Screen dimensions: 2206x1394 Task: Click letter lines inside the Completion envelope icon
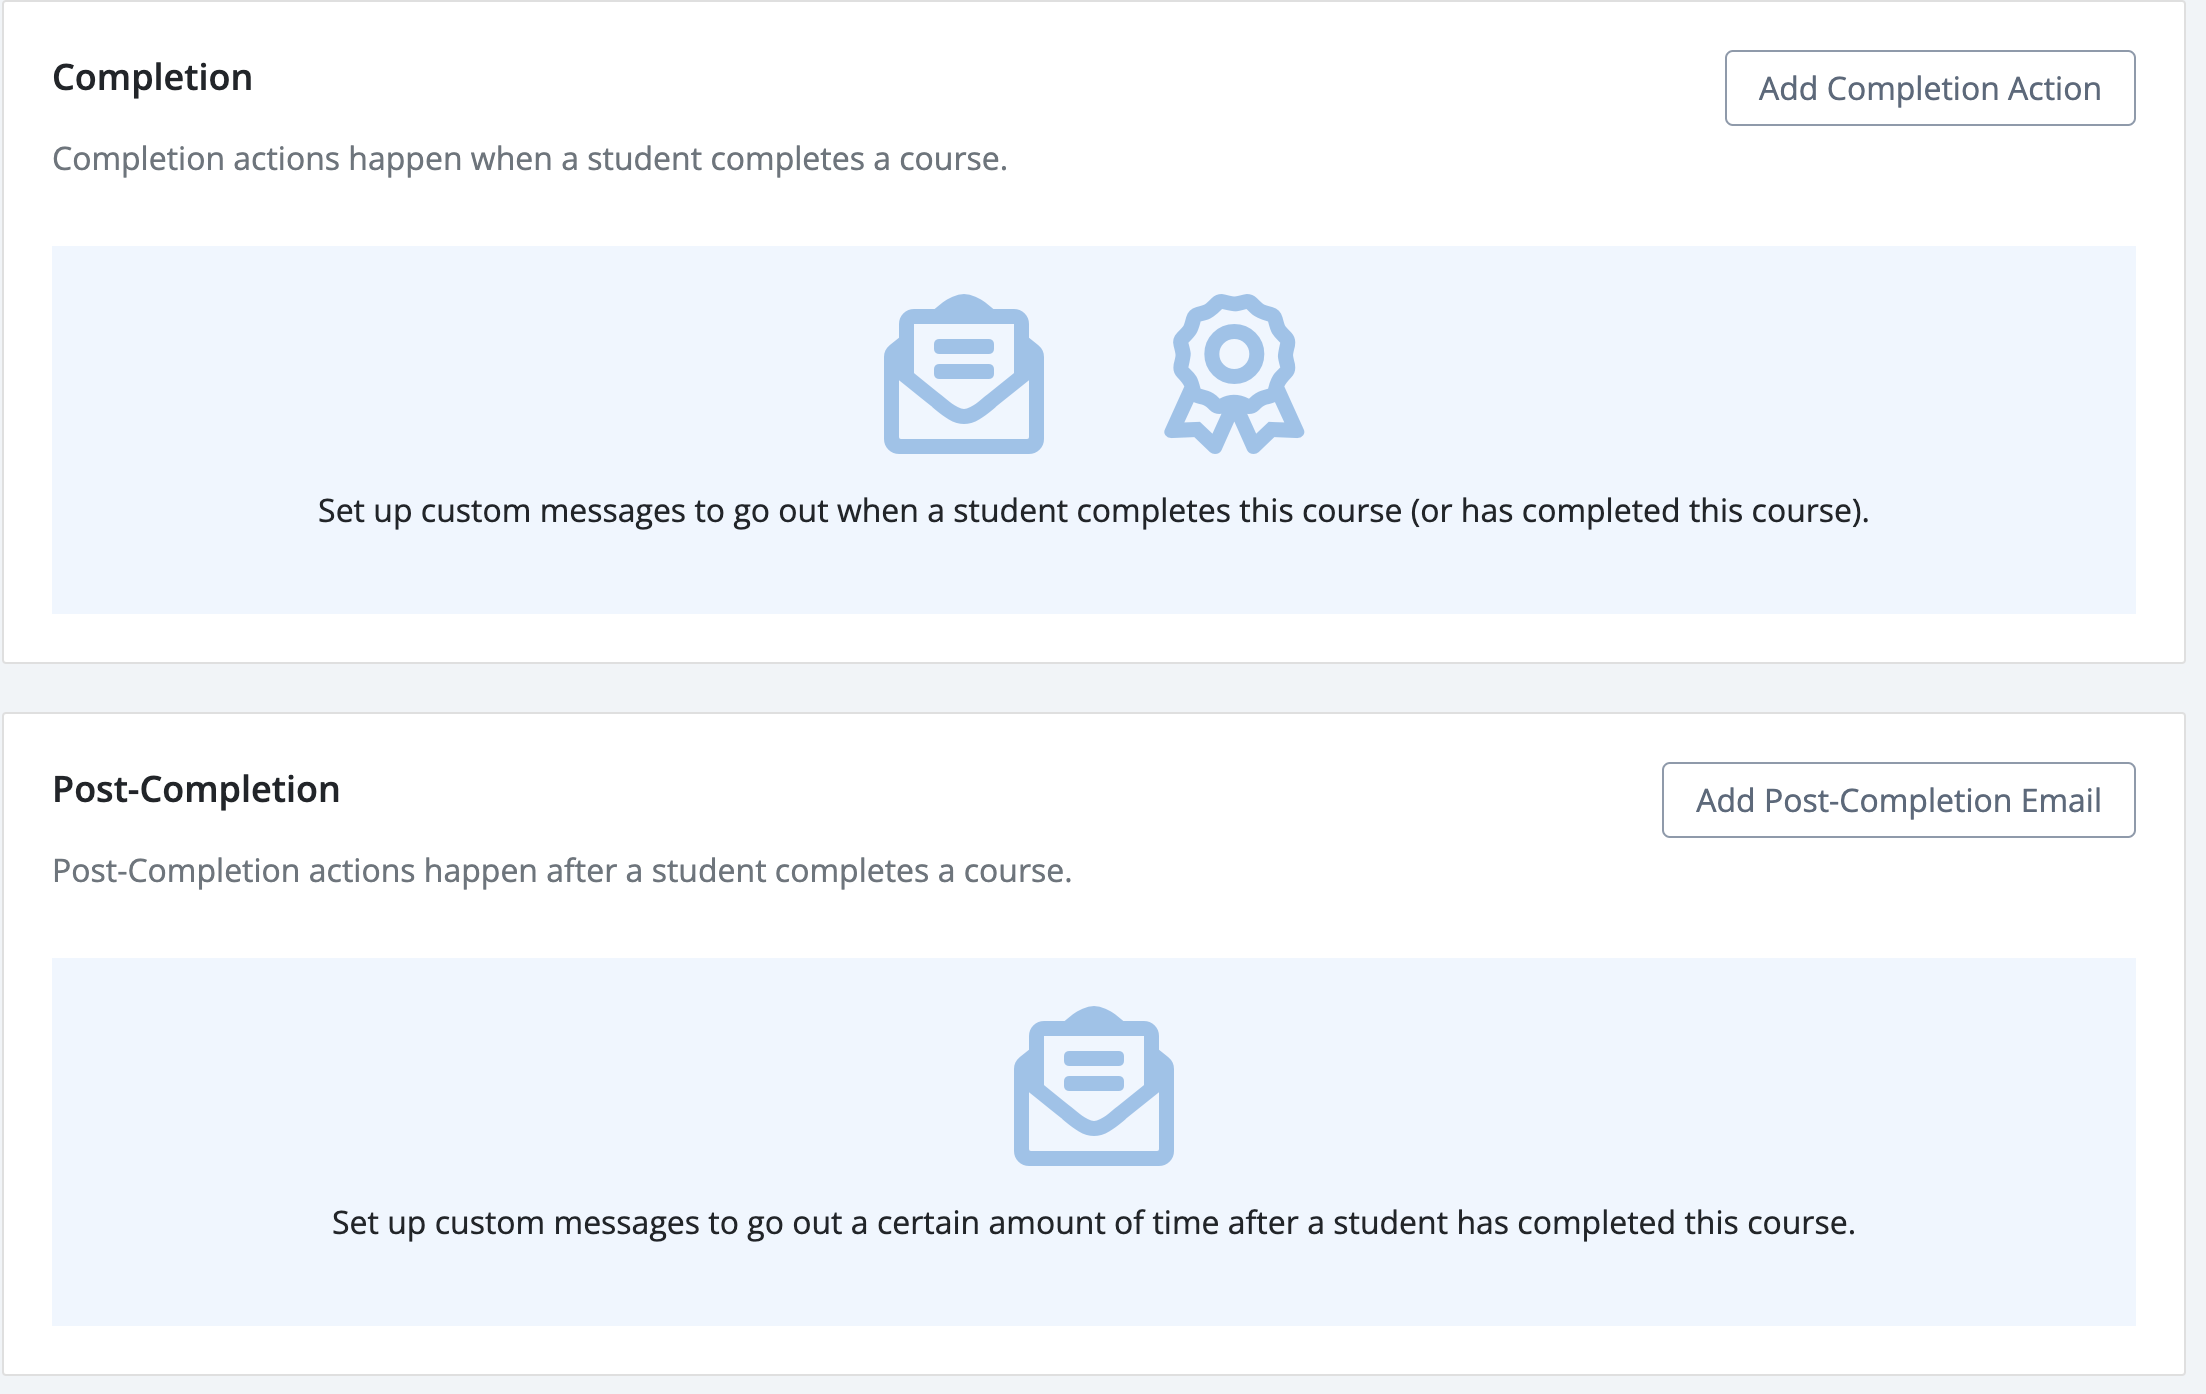click(963, 359)
